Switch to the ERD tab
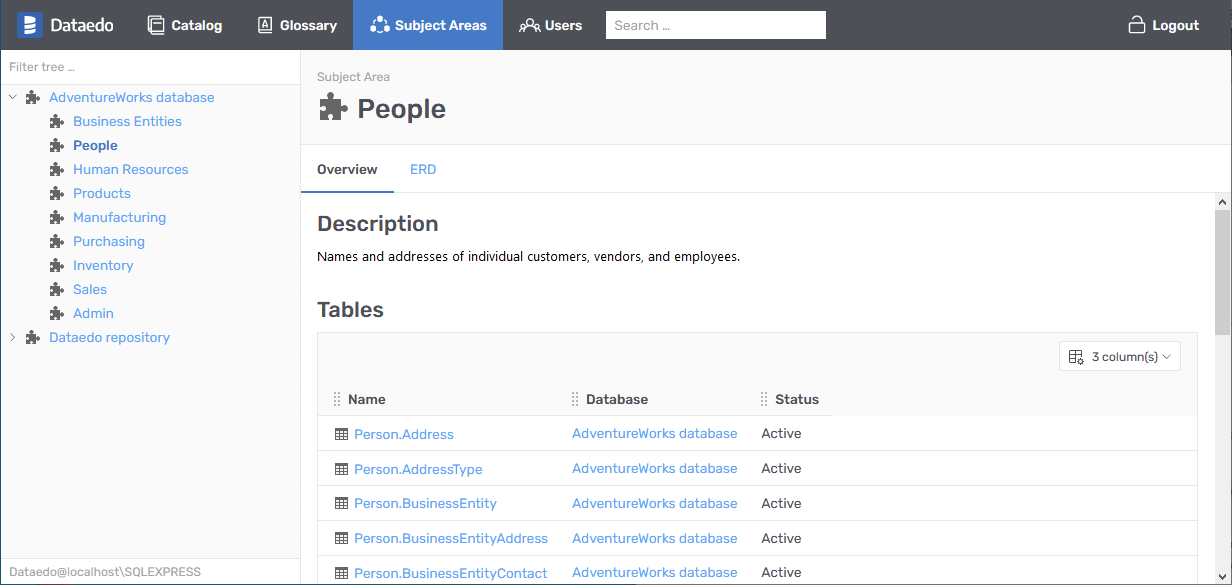The image size is (1232, 585). click(423, 170)
